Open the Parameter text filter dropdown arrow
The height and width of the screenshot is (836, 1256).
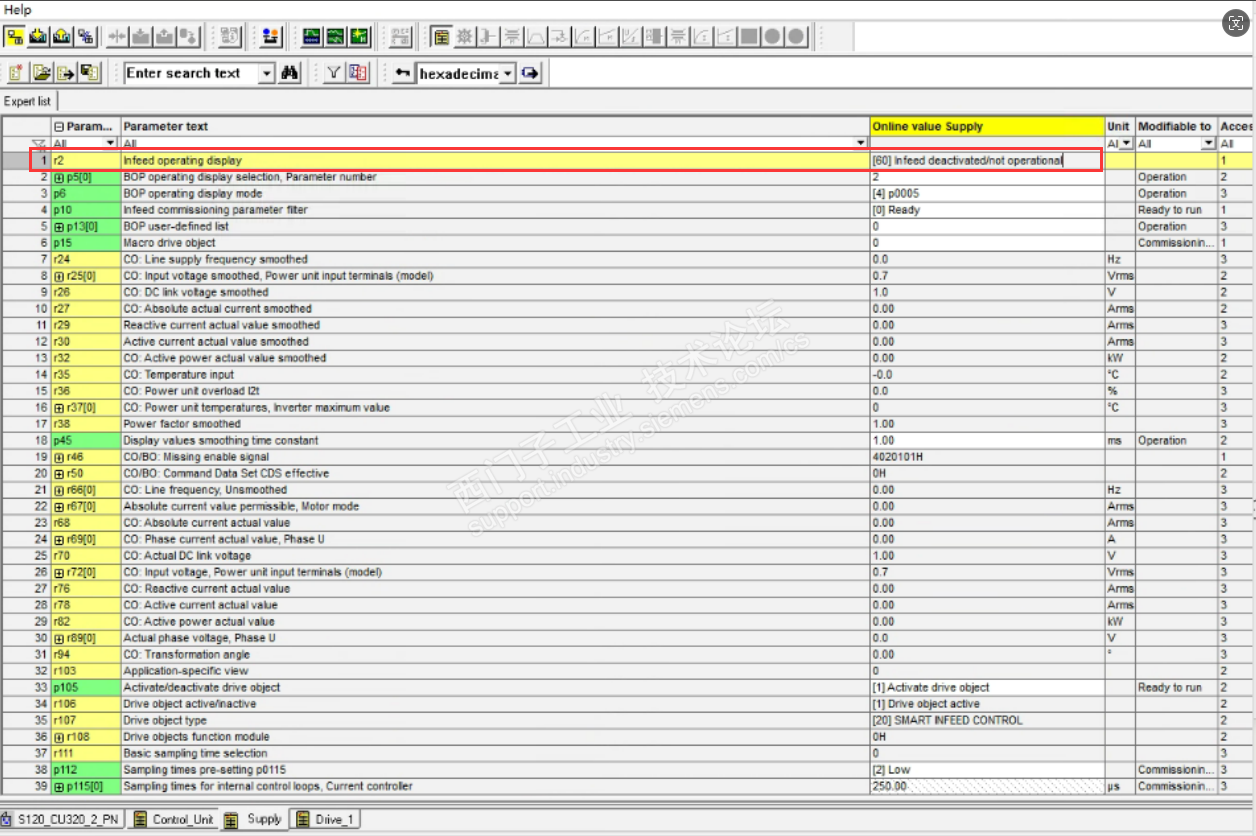click(x=861, y=144)
